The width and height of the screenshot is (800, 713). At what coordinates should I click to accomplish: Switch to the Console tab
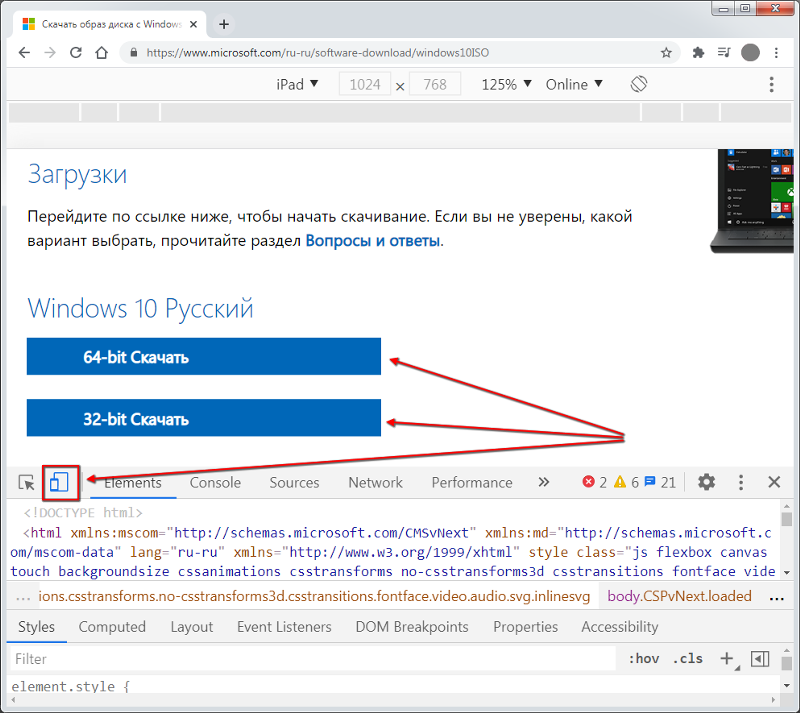[x=215, y=482]
